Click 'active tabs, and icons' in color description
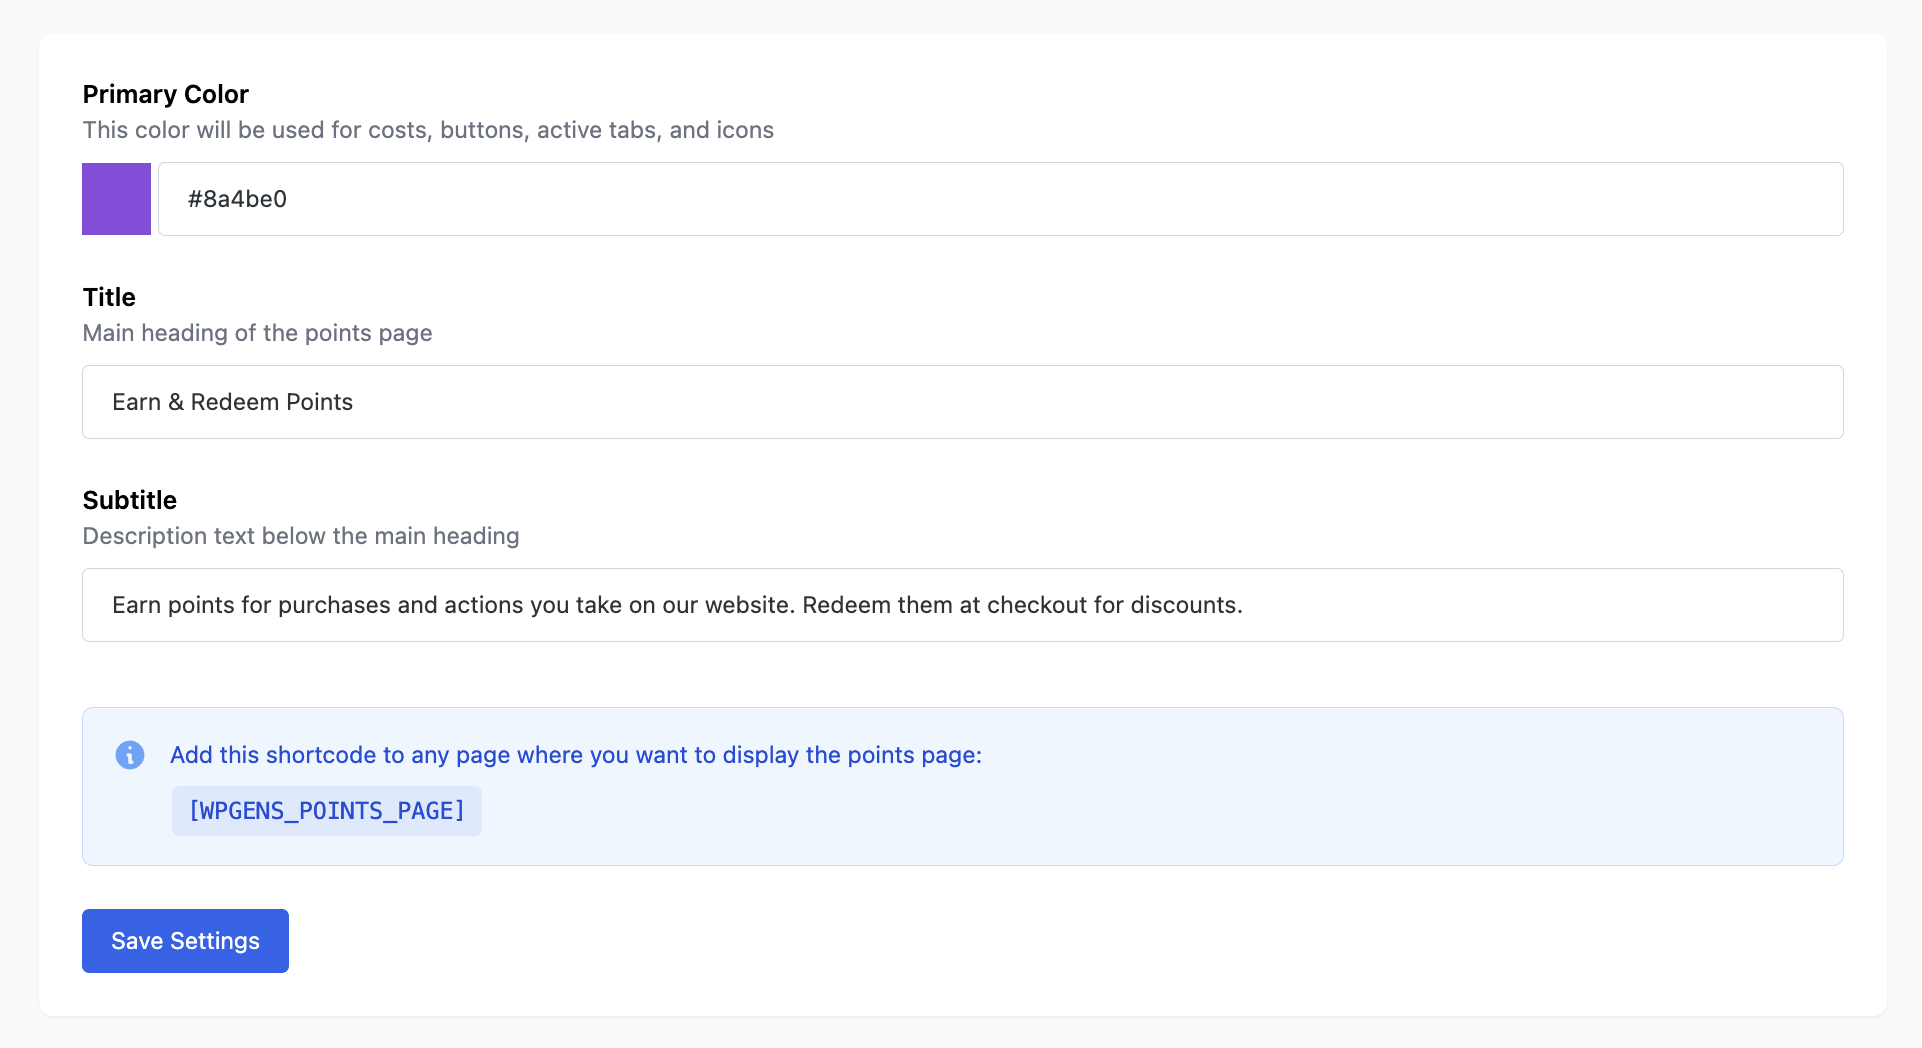The height and width of the screenshot is (1048, 1922). click(655, 130)
